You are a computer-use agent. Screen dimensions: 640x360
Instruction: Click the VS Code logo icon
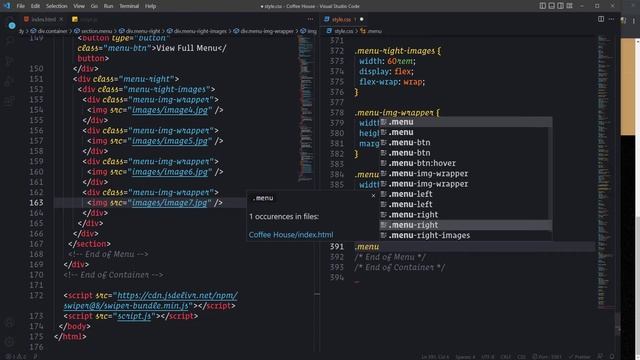pos(7,6)
